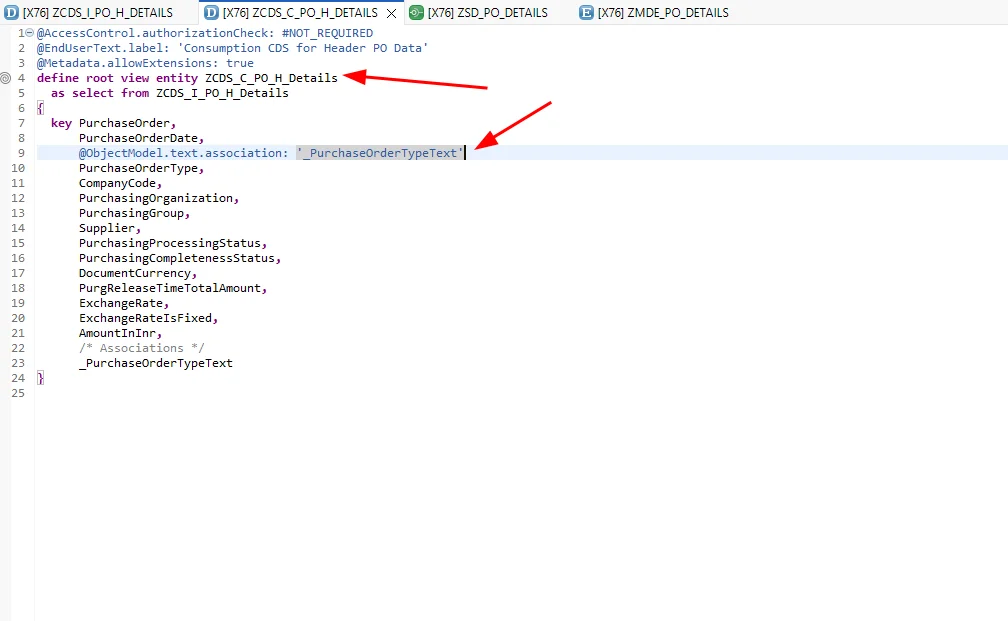Click the PurgReleaseTimeTotalAmount field
Image resolution: width=1008 pixels, height=621 pixels.
(170, 288)
